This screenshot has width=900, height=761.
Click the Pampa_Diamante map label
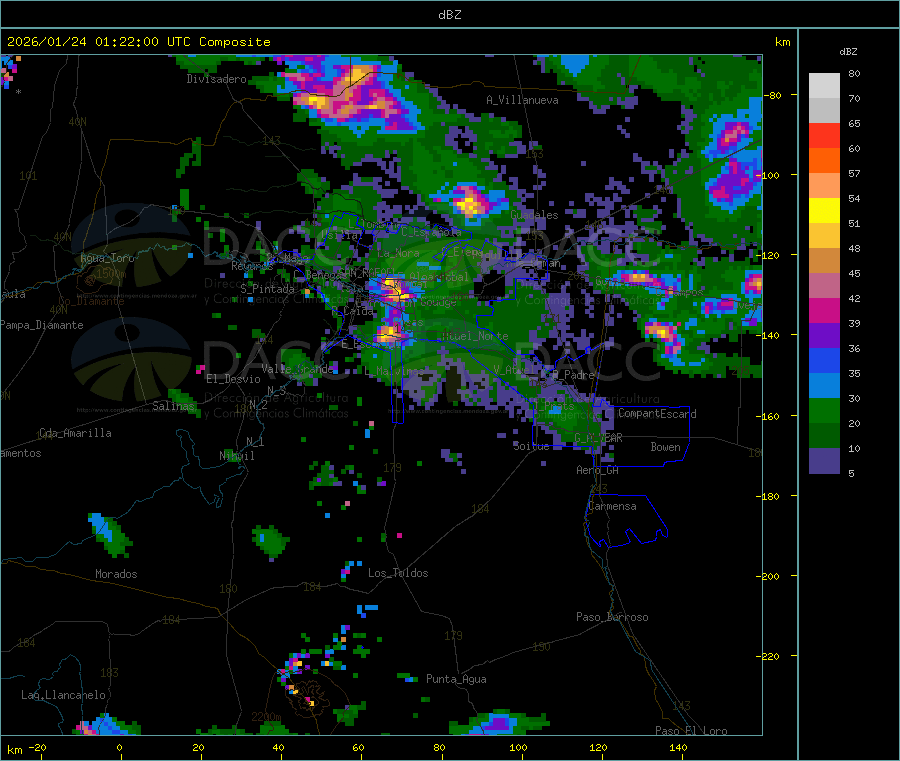[42, 325]
